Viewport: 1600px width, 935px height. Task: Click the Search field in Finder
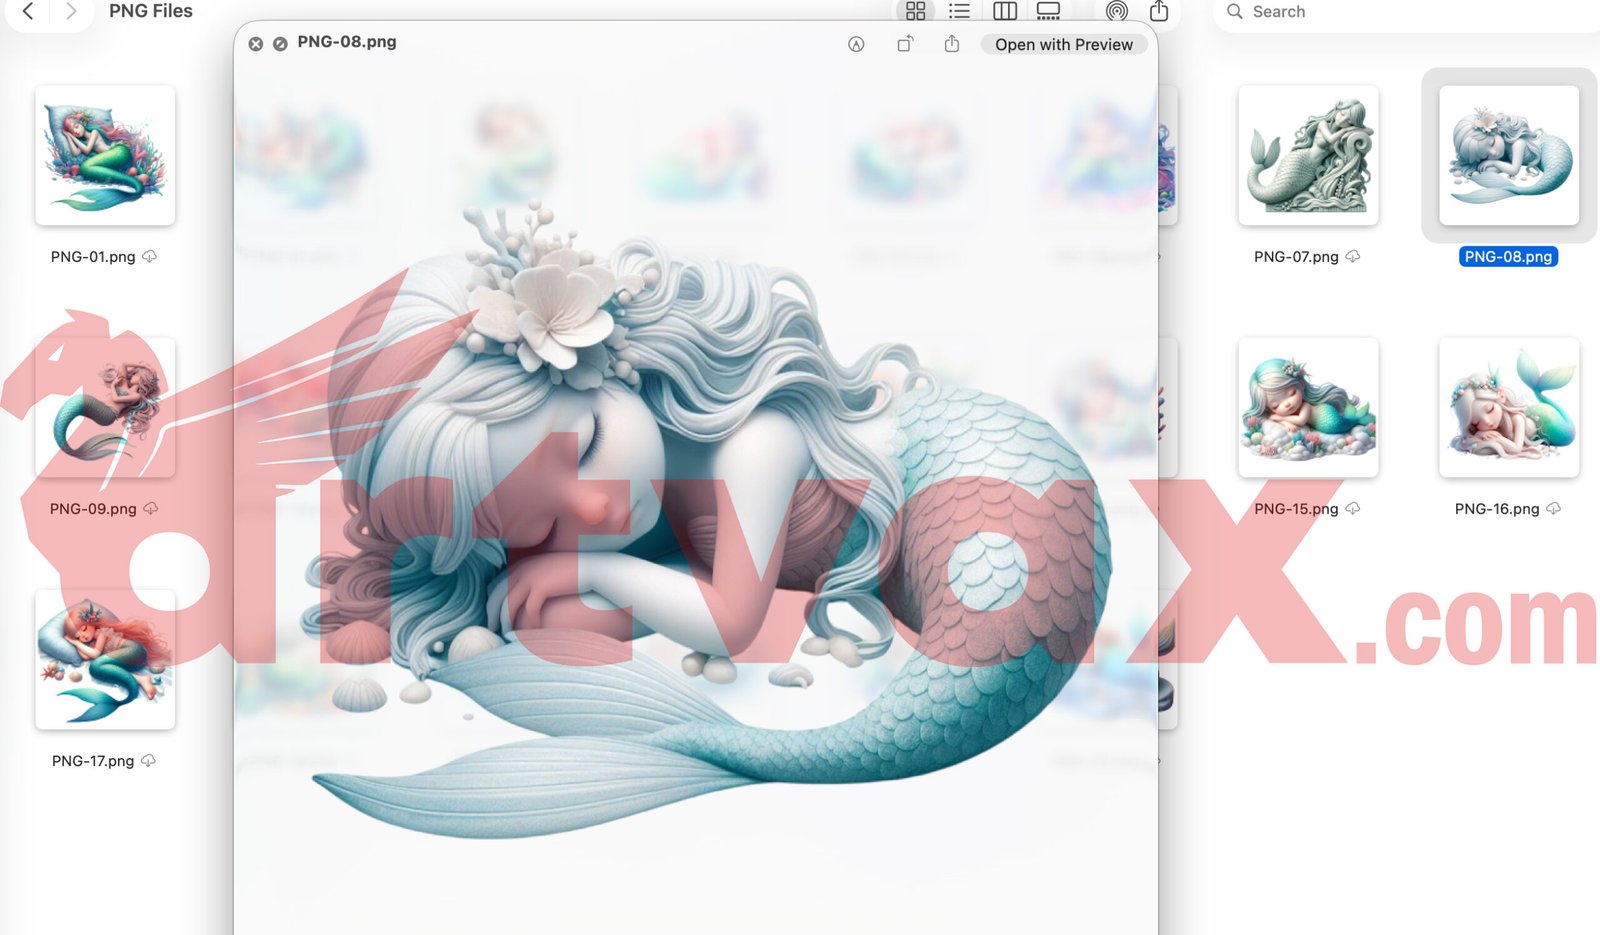(x=1400, y=12)
